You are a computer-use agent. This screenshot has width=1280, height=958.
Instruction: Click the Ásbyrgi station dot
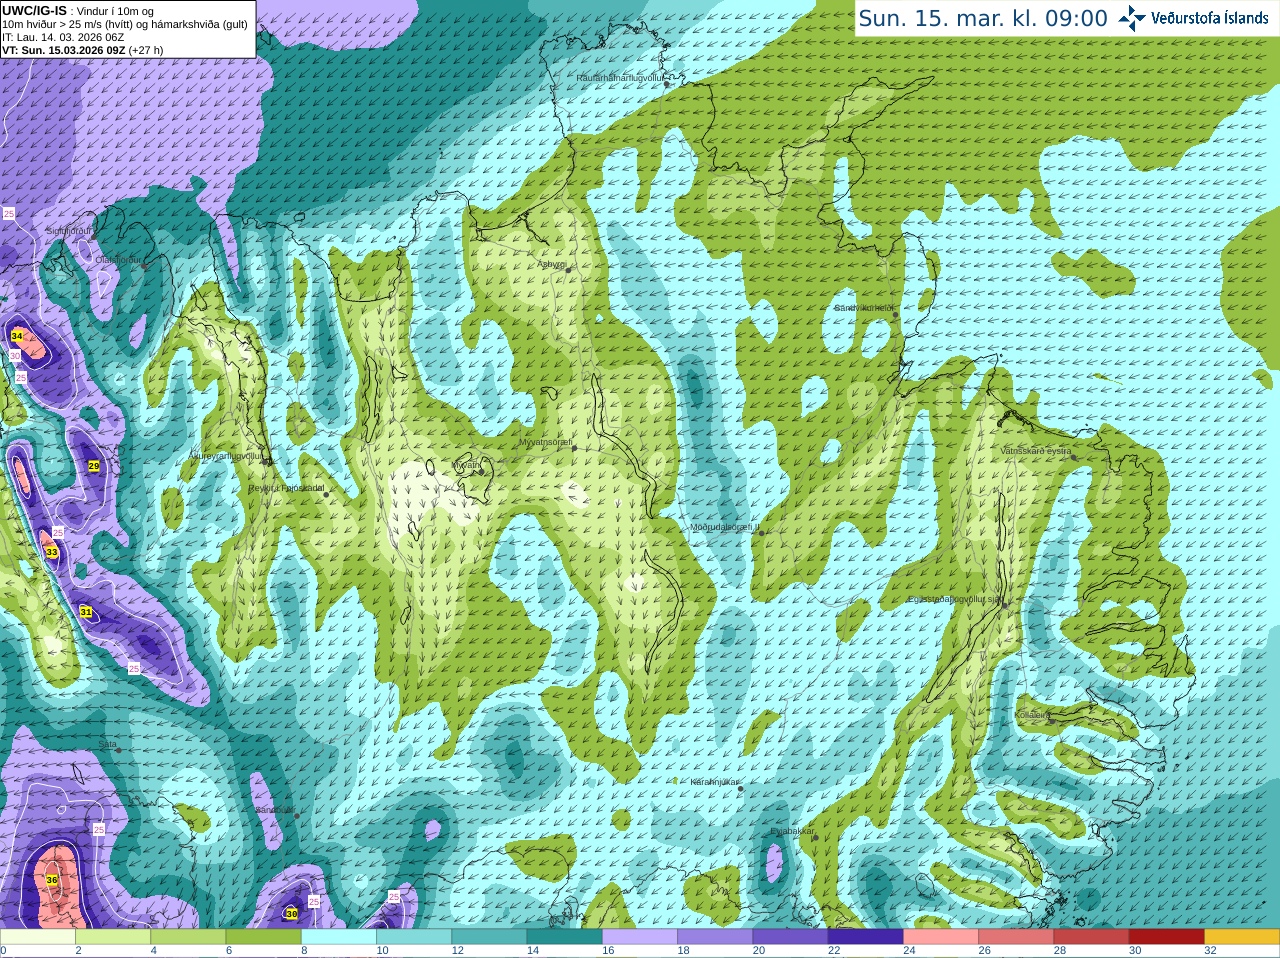click(568, 270)
